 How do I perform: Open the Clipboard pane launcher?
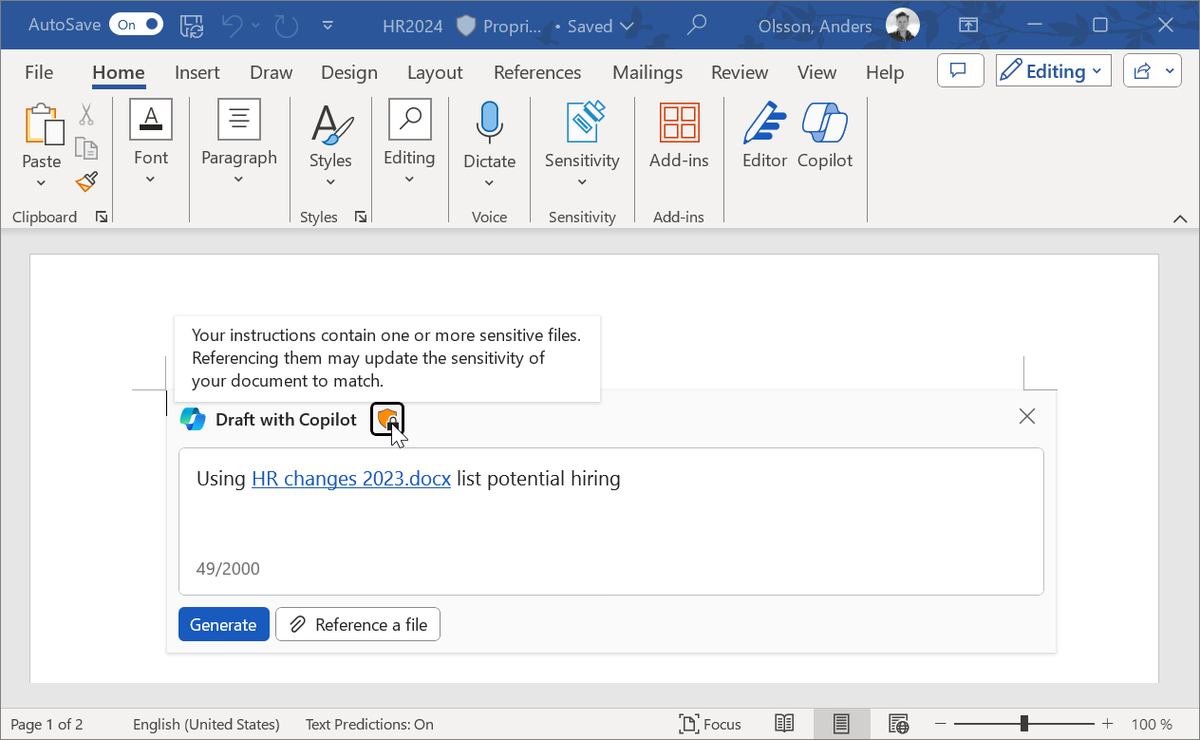(101, 217)
